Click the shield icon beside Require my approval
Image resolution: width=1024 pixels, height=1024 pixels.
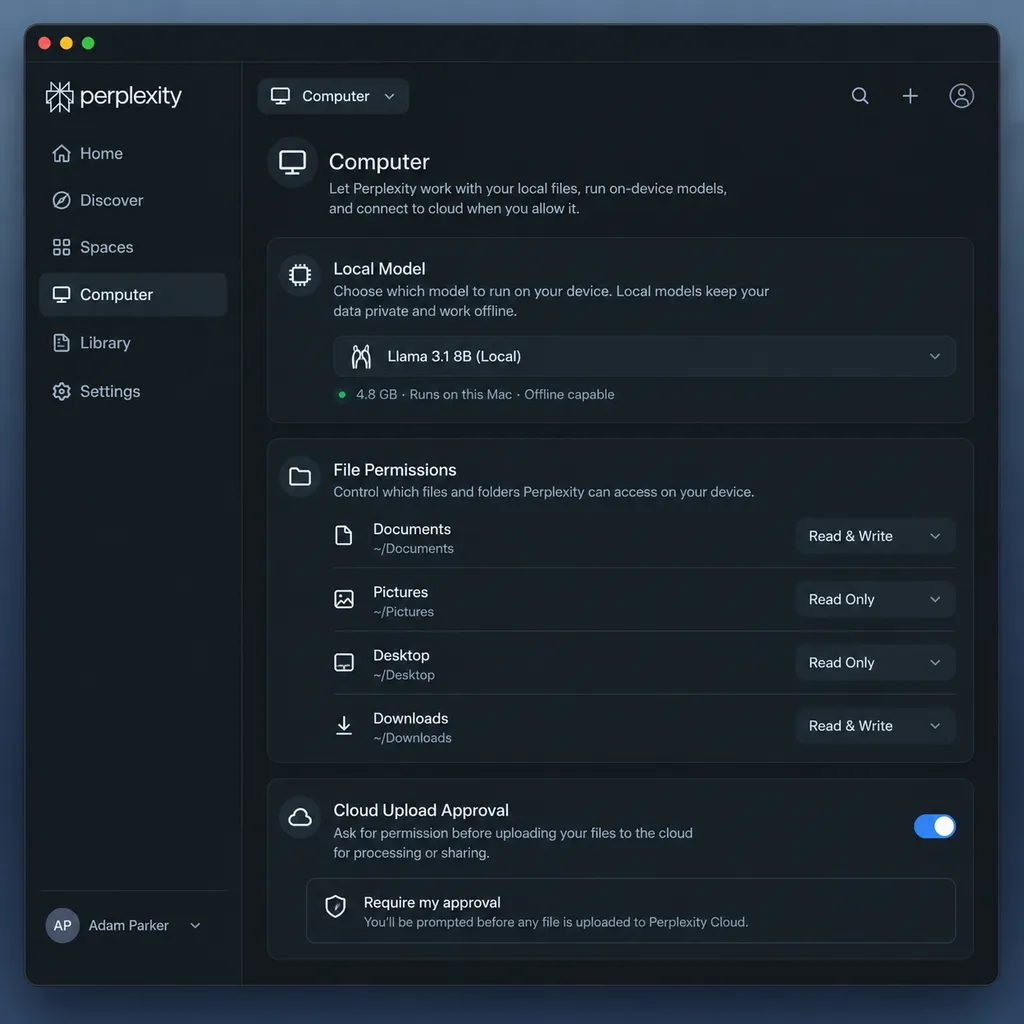pos(335,906)
